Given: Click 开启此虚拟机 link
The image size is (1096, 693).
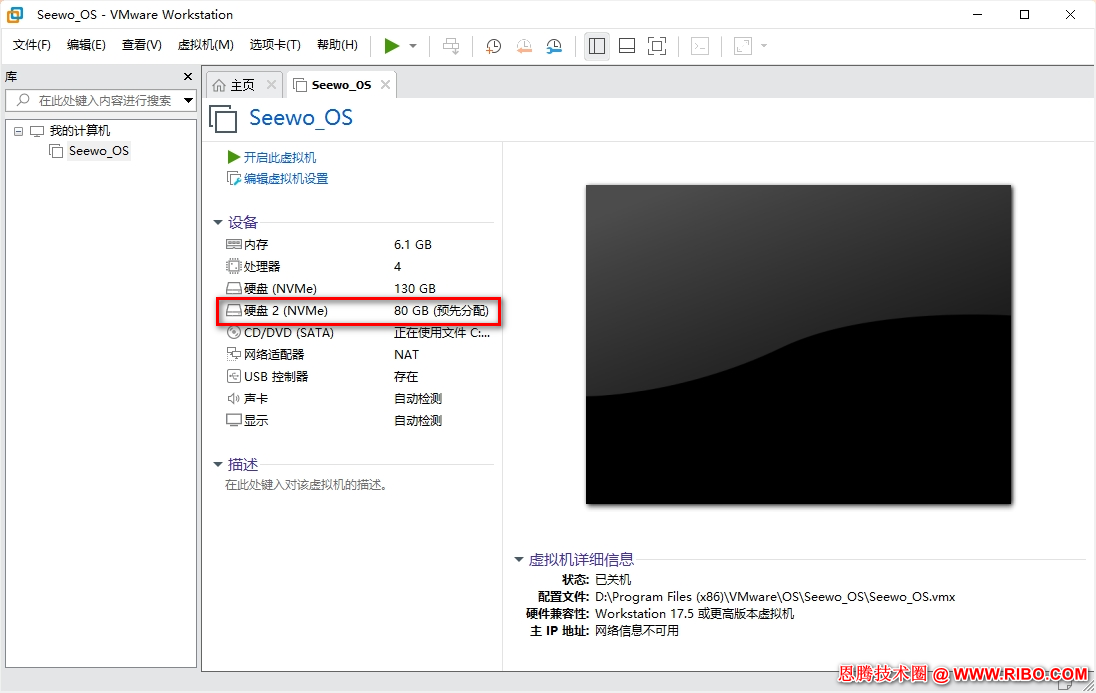Looking at the screenshot, I should pyautogui.click(x=280, y=157).
